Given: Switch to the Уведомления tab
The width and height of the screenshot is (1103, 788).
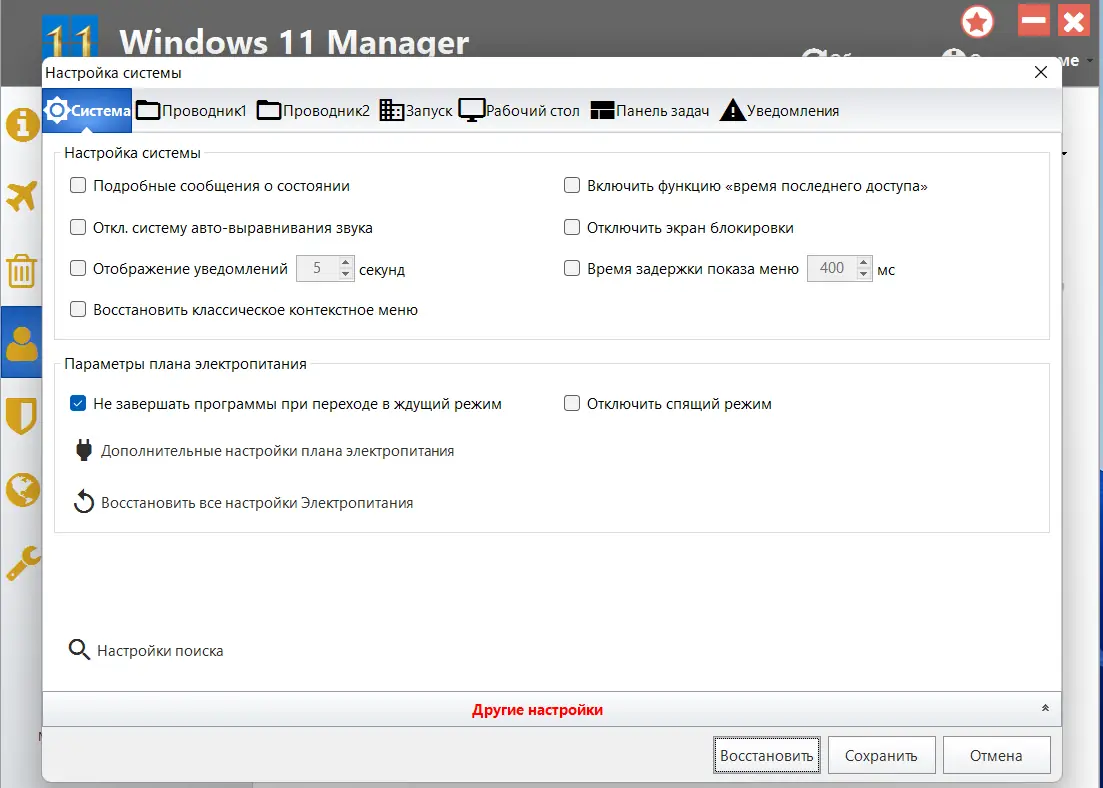Looking at the screenshot, I should [779, 110].
